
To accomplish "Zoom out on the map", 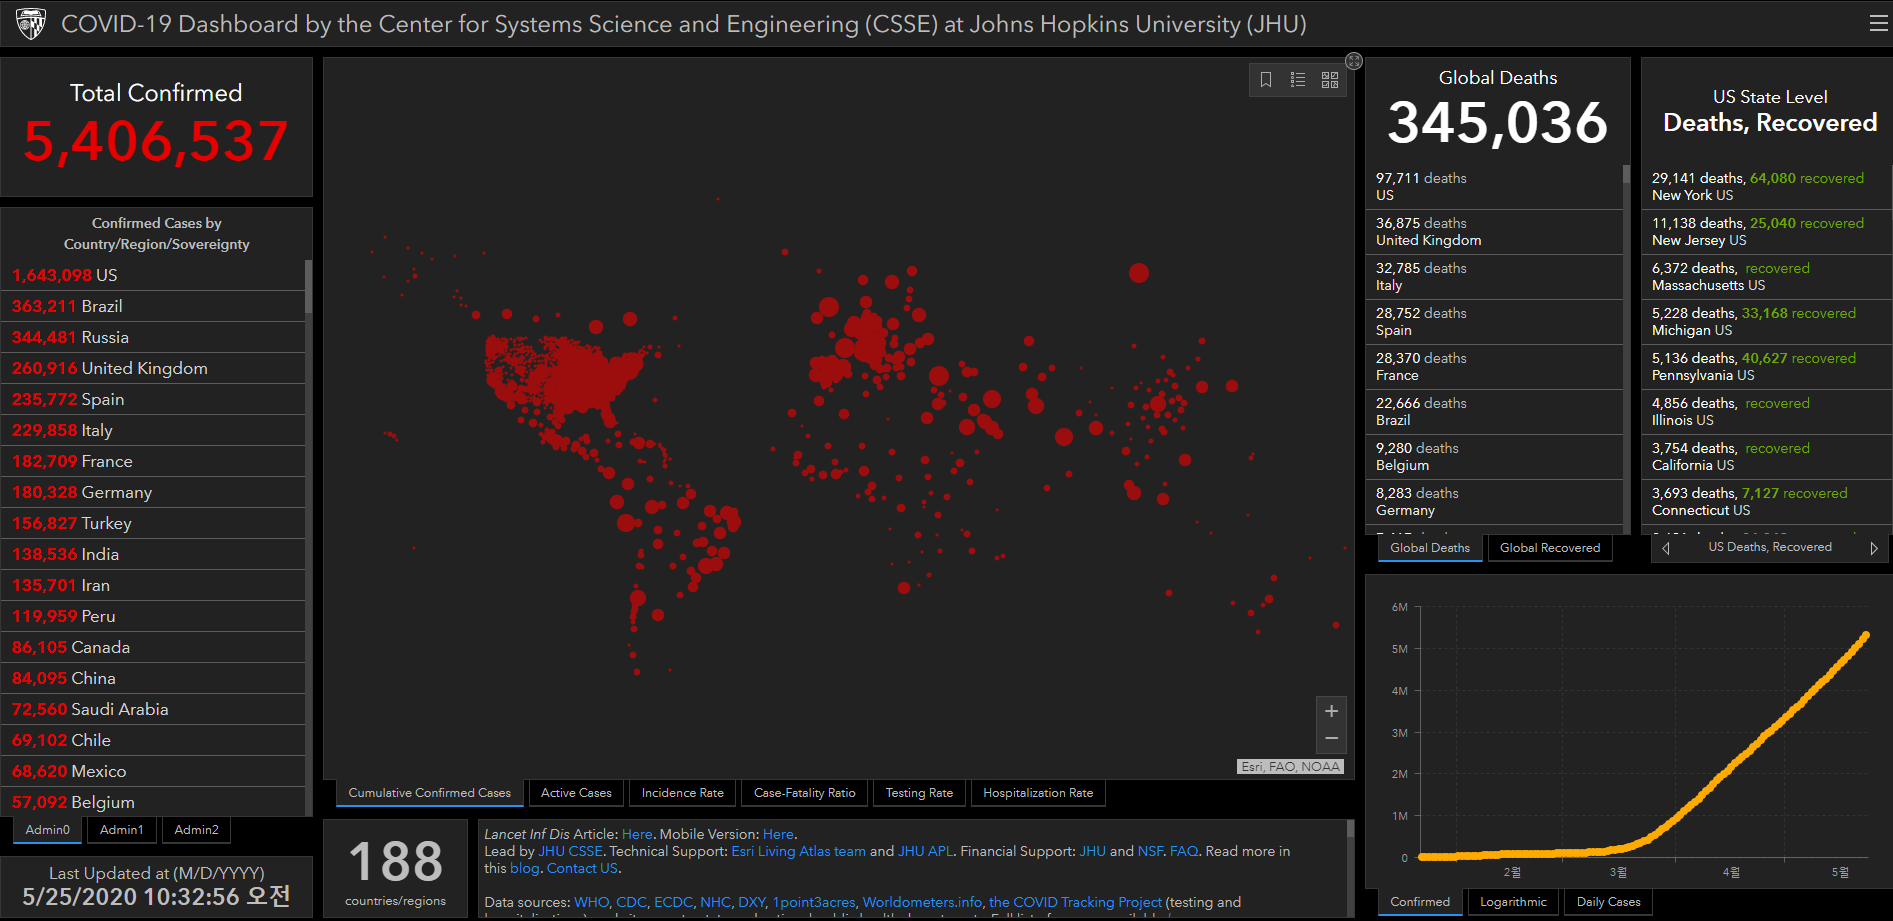I will 1331,738.
